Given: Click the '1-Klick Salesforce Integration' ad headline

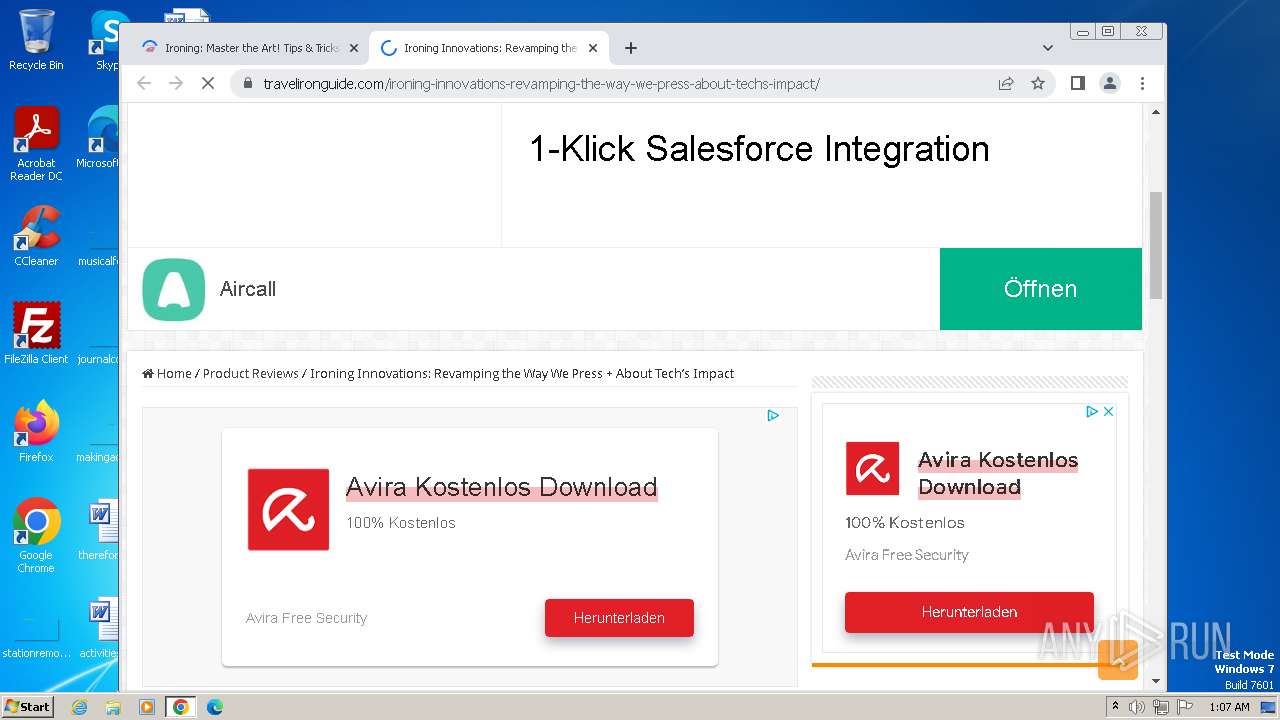Looking at the screenshot, I should pos(759,149).
